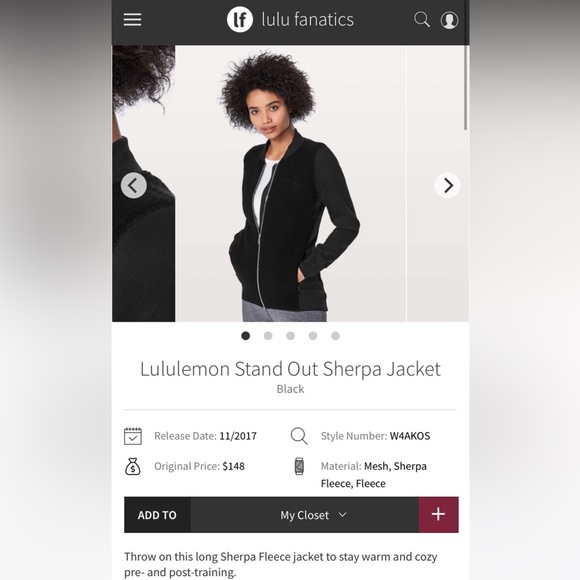
Task: Advance to the next product image
Action: 447,185
